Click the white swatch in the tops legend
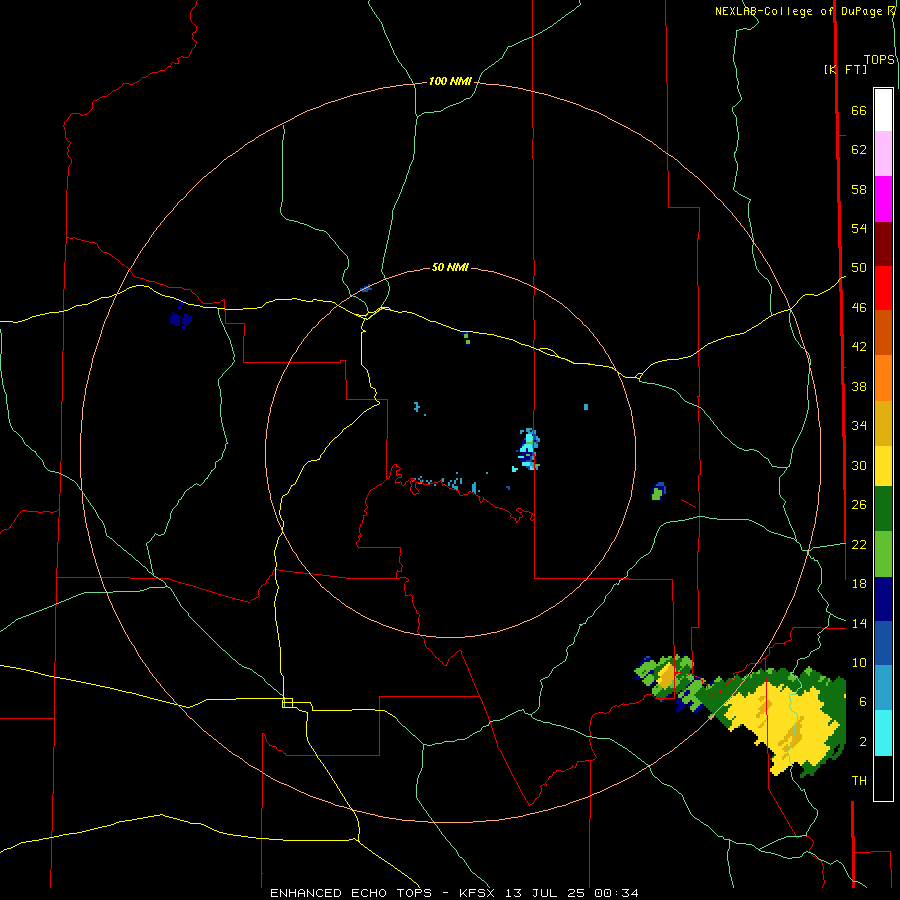 tap(883, 110)
